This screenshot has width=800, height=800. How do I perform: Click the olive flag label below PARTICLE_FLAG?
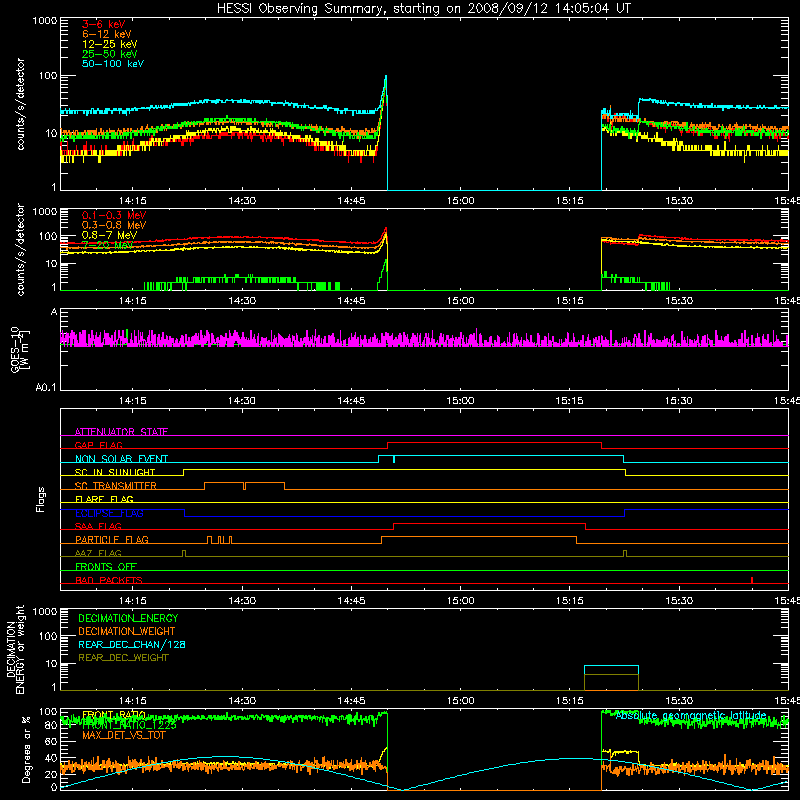(x=98, y=553)
